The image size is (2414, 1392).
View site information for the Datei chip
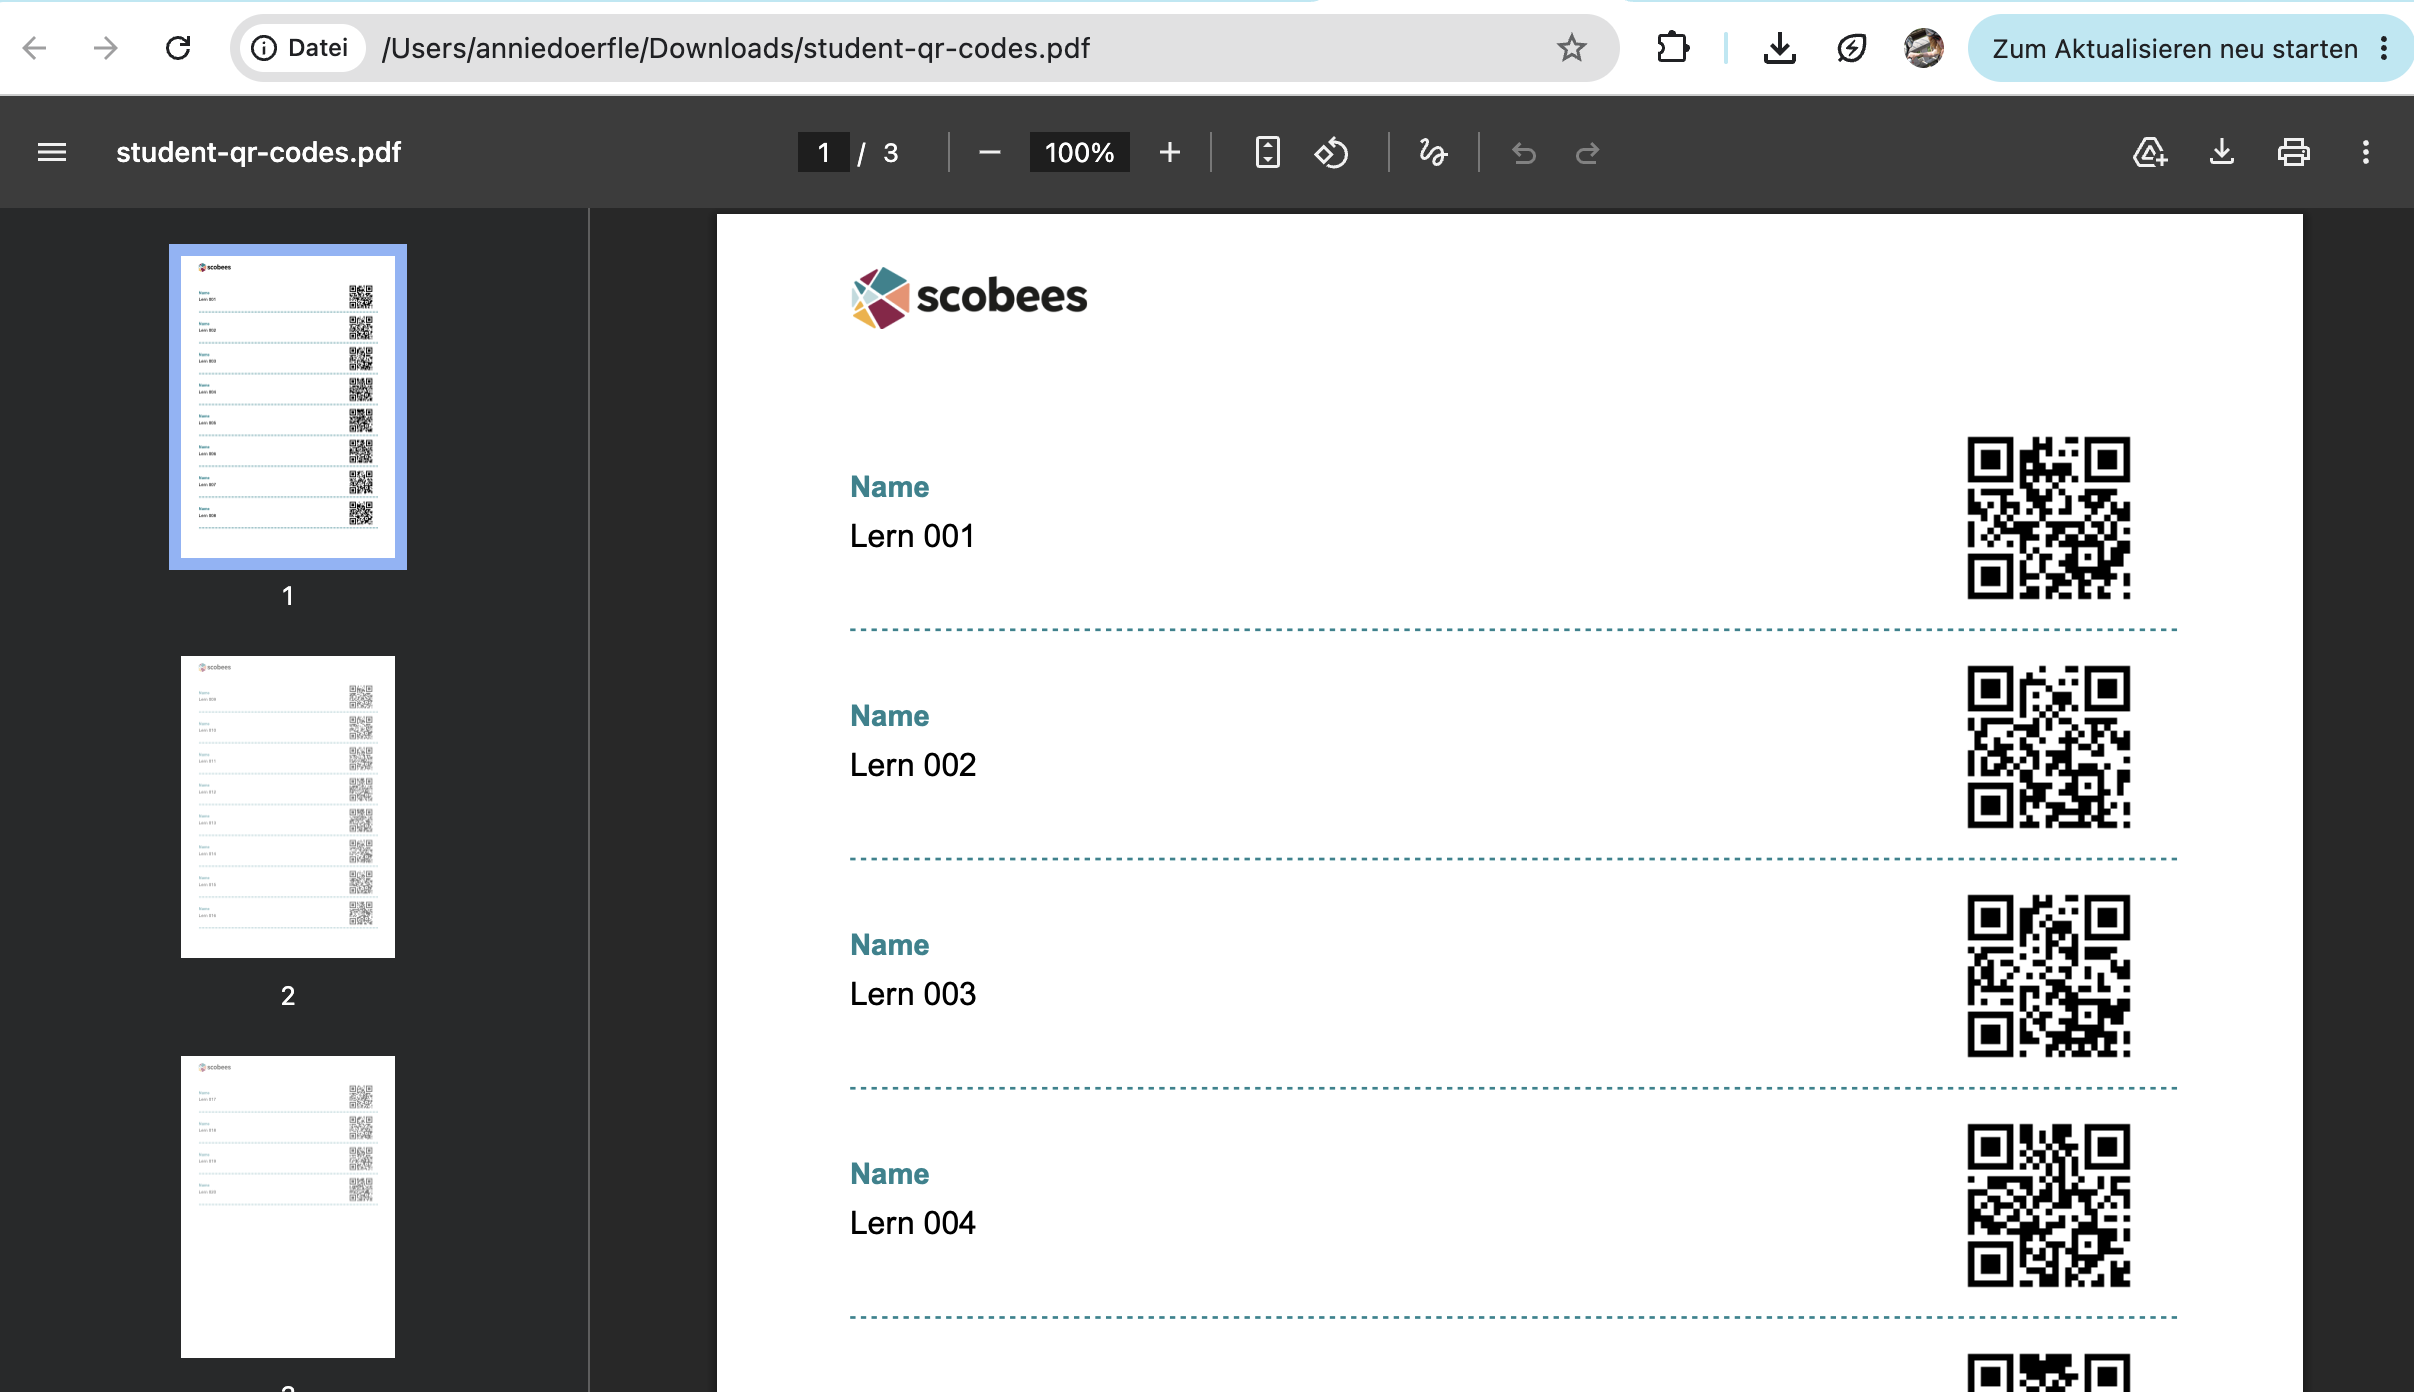301,48
